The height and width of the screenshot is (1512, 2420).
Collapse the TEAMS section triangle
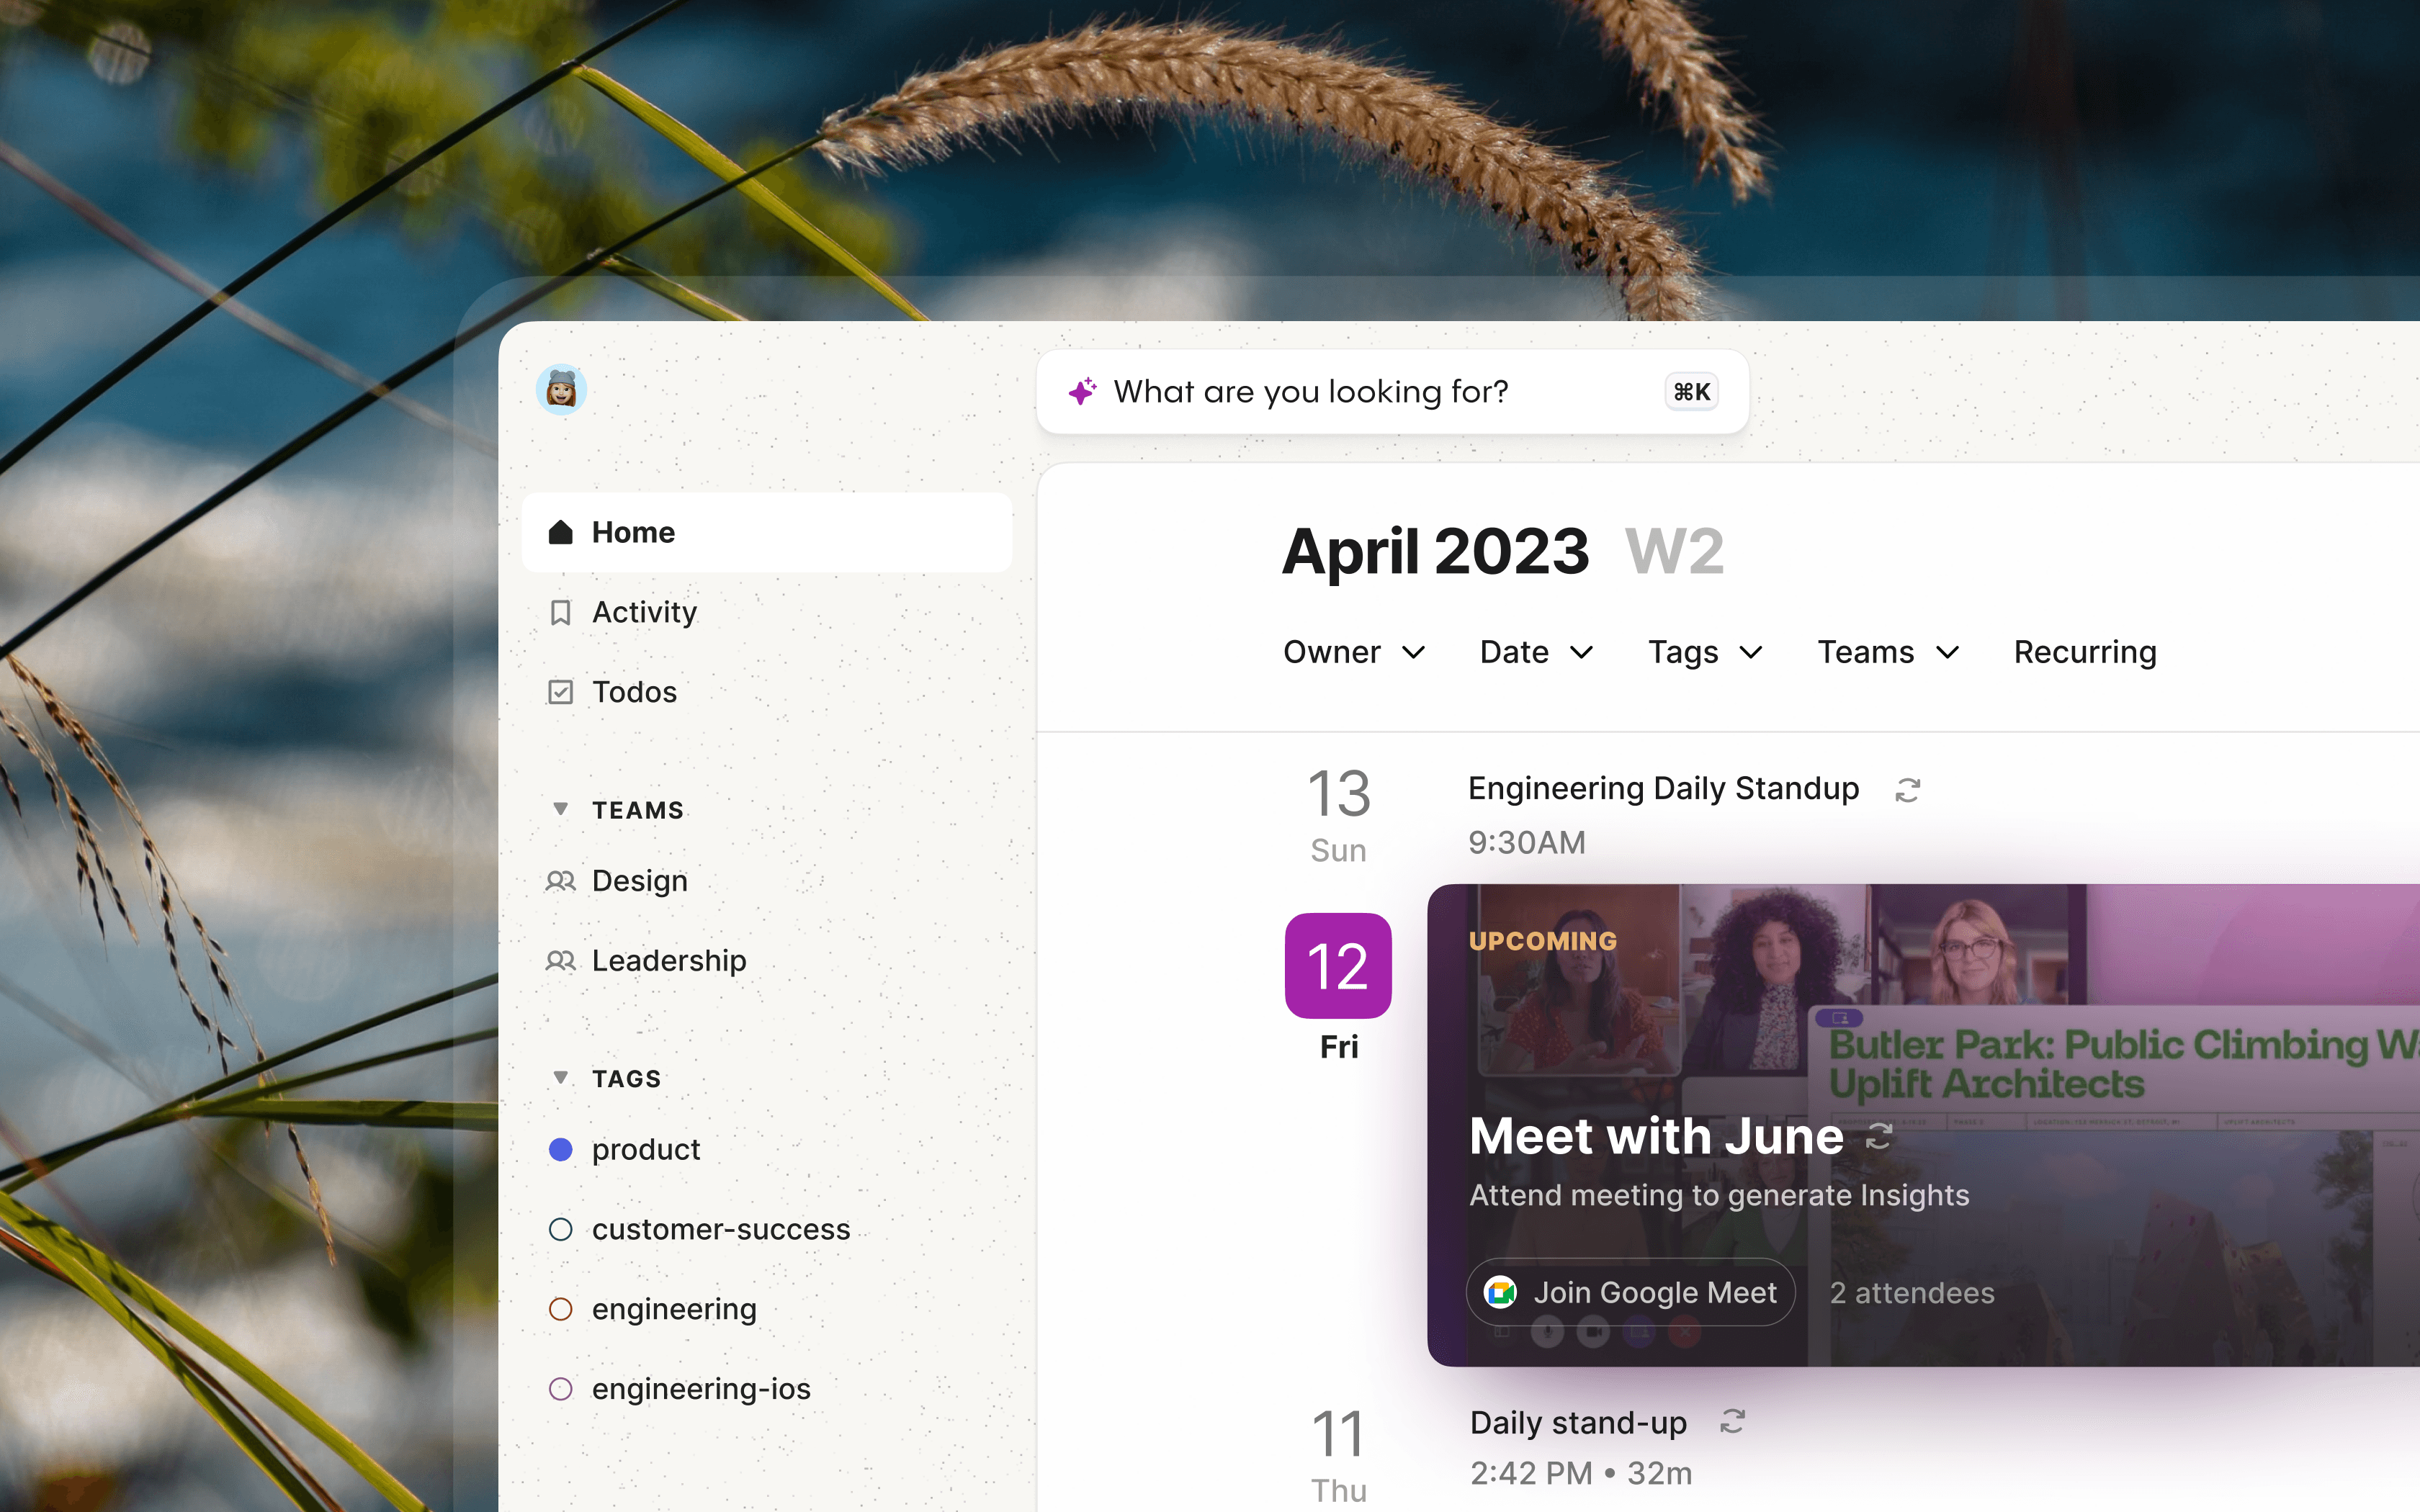(561, 809)
